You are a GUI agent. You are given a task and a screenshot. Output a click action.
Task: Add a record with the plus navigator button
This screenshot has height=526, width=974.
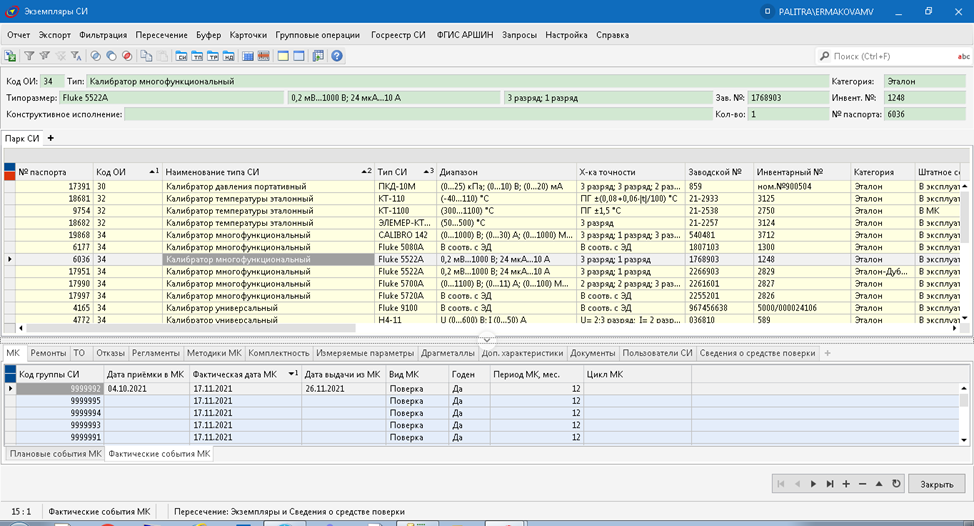click(x=846, y=484)
